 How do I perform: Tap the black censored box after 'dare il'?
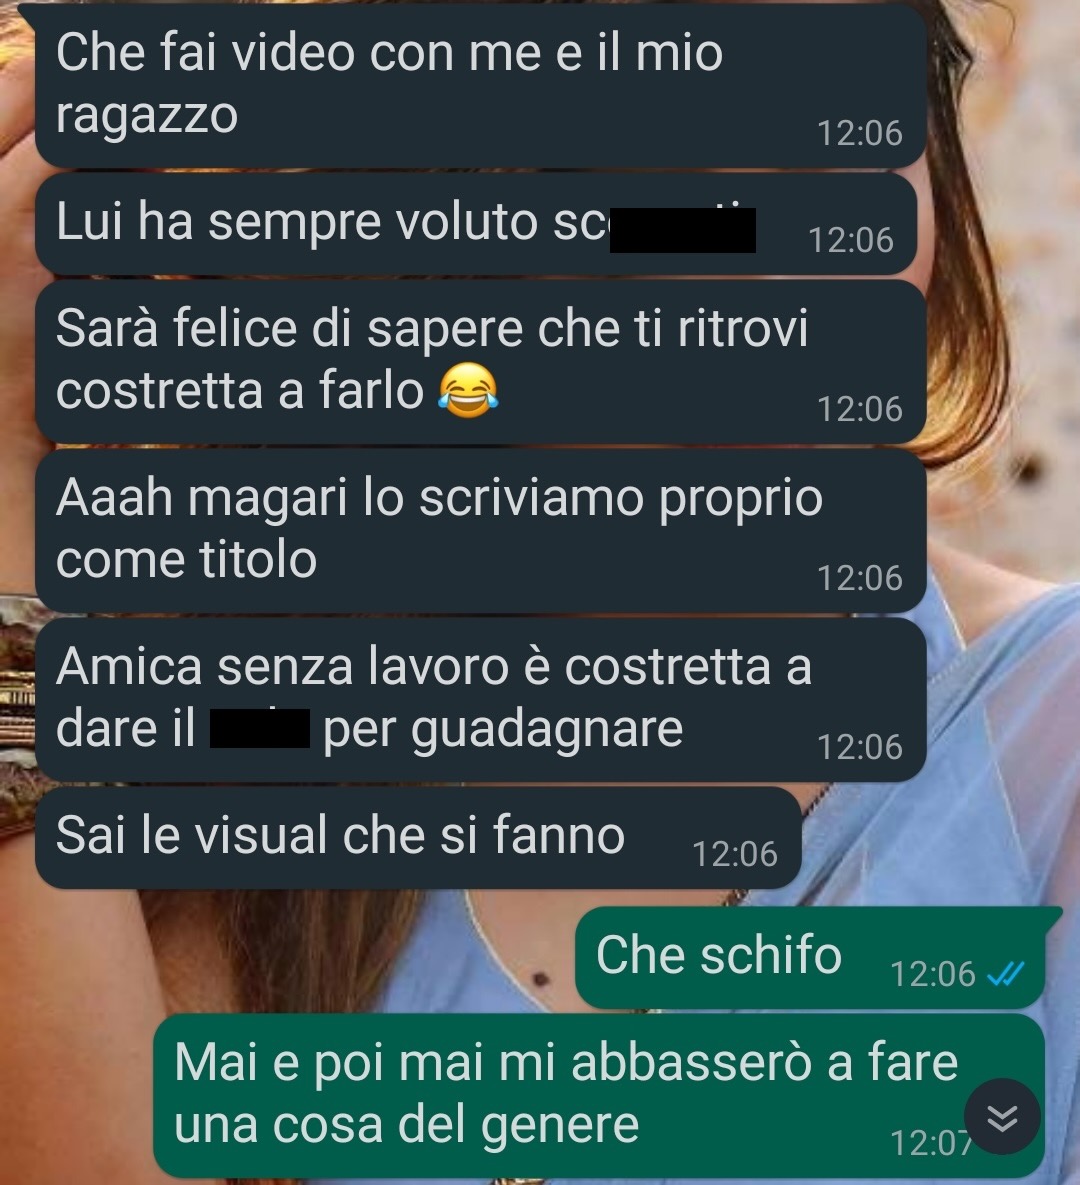click(259, 729)
